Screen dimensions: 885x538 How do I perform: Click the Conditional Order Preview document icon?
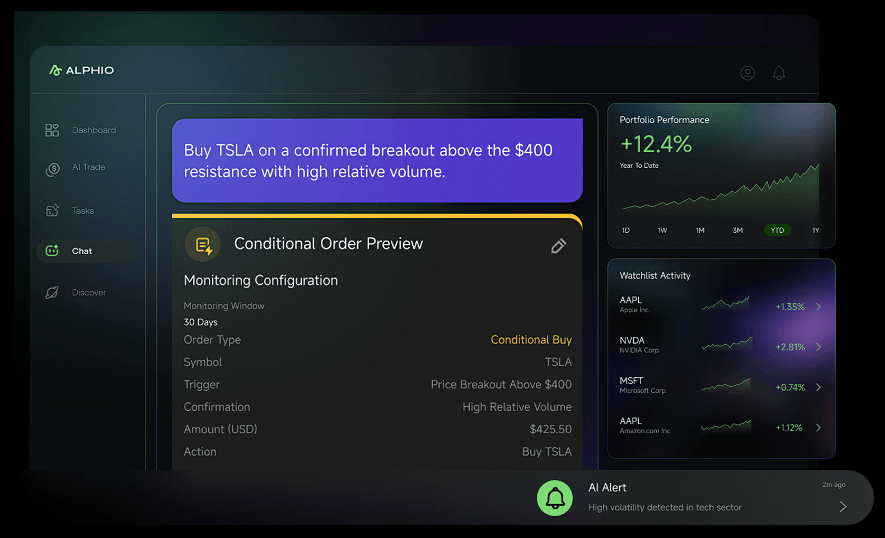(x=203, y=244)
